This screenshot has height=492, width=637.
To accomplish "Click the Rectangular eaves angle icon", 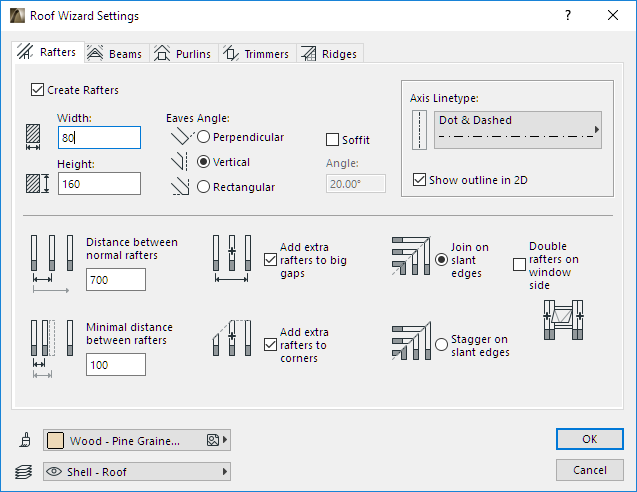I will tap(181, 186).
